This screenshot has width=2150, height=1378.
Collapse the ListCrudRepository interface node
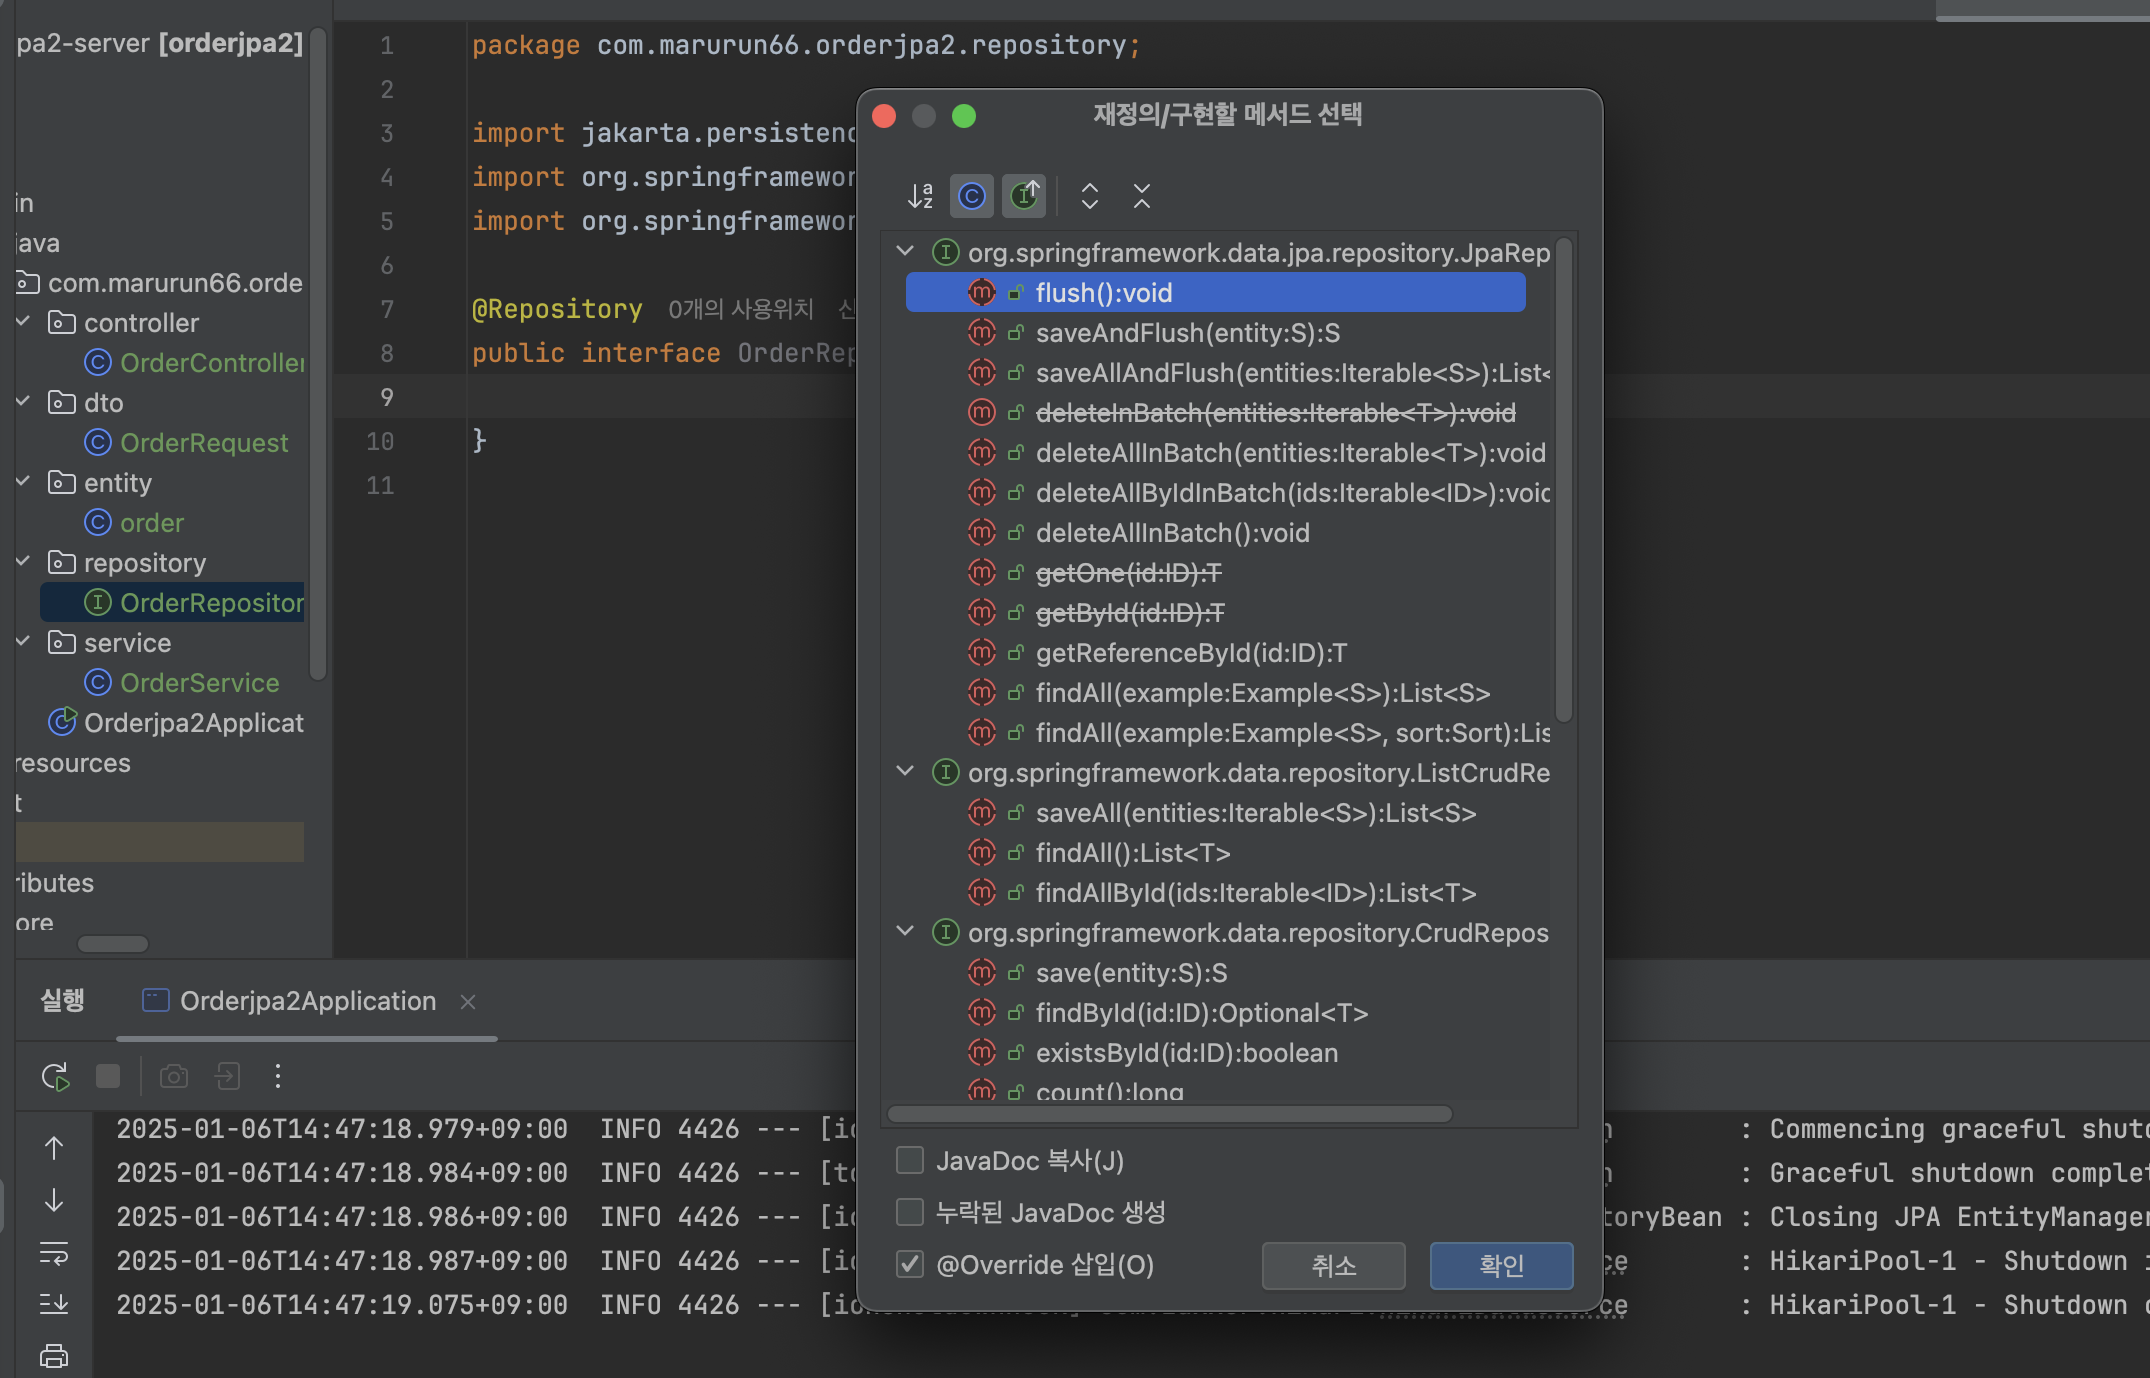(x=906, y=771)
